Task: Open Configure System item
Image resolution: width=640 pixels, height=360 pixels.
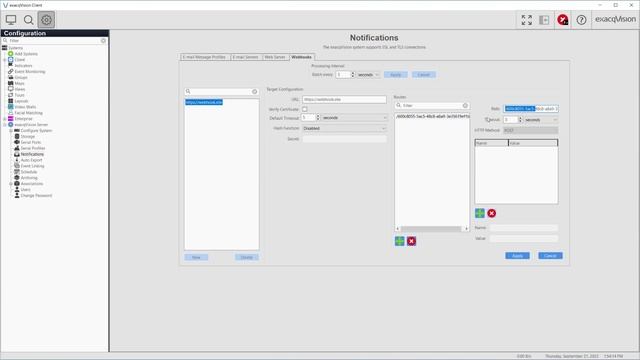Action: (x=36, y=131)
